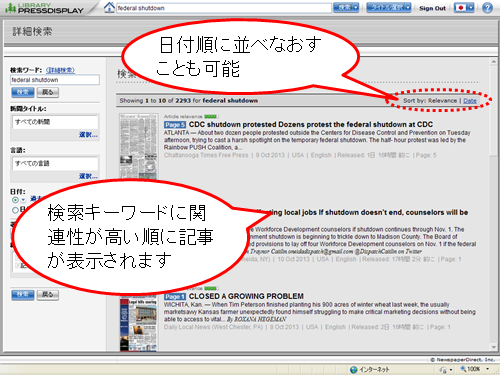Click the bottom 戻る button in sidebar
The width and height of the screenshot is (500, 375).
48,295
